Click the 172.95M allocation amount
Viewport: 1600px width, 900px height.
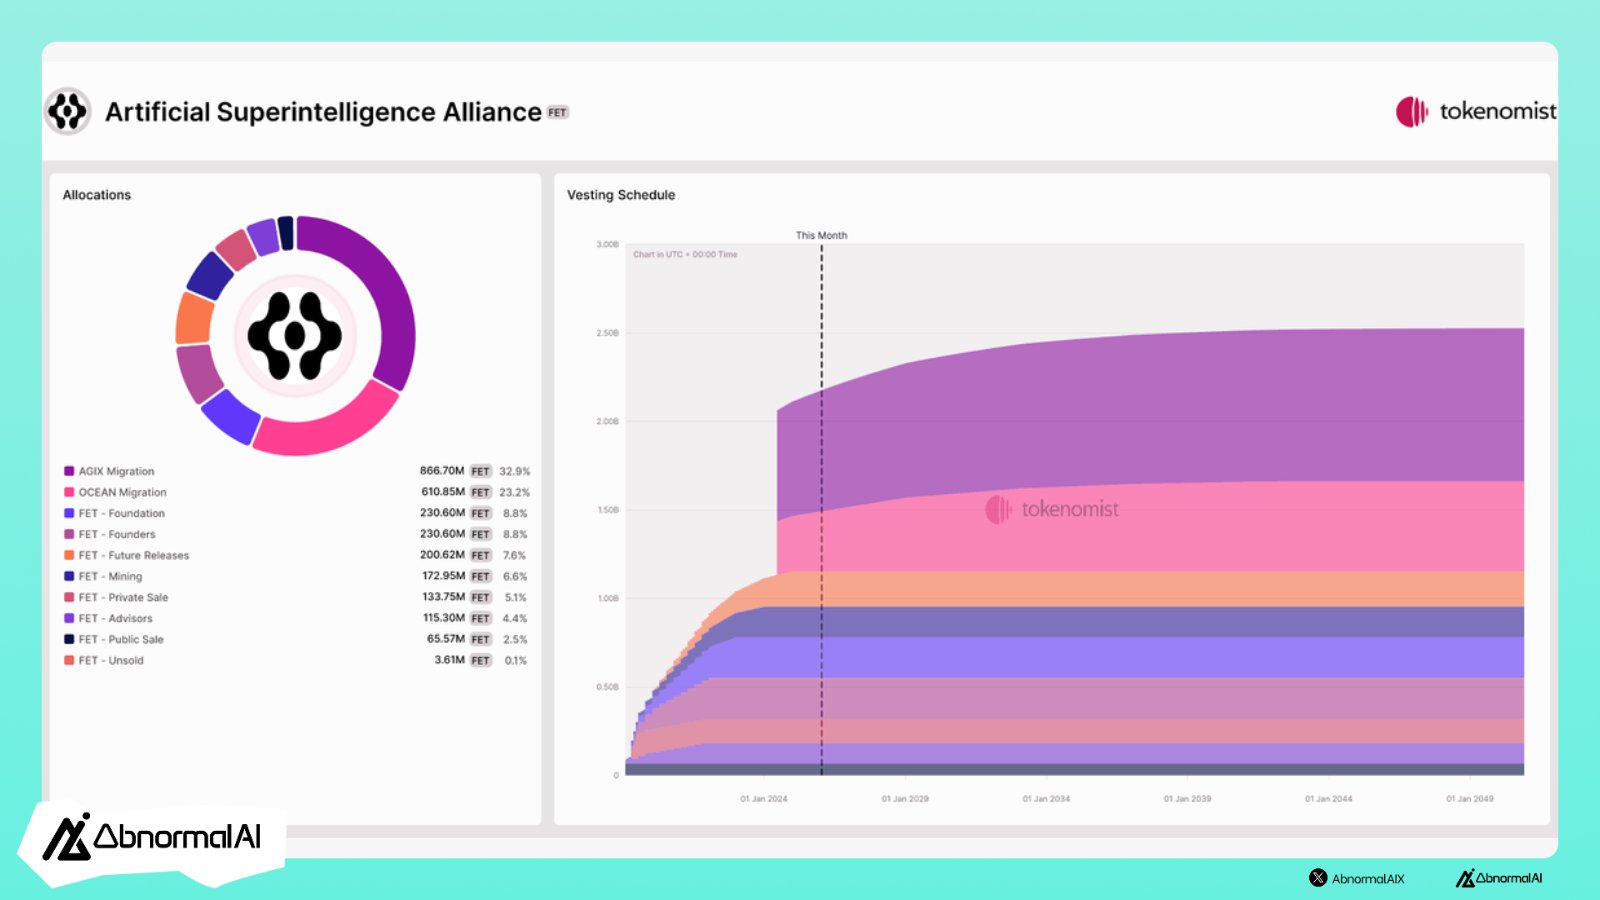(443, 576)
